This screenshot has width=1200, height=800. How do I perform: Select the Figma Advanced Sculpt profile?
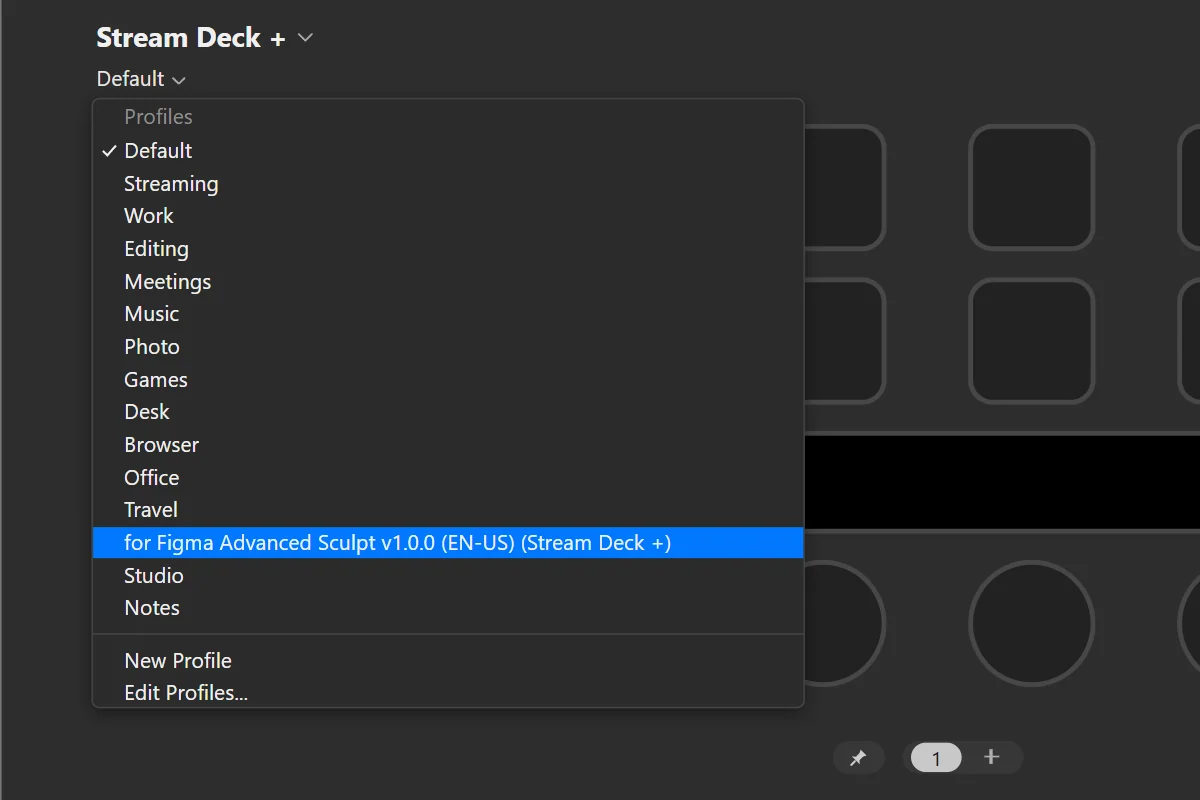(x=448, y=543)
